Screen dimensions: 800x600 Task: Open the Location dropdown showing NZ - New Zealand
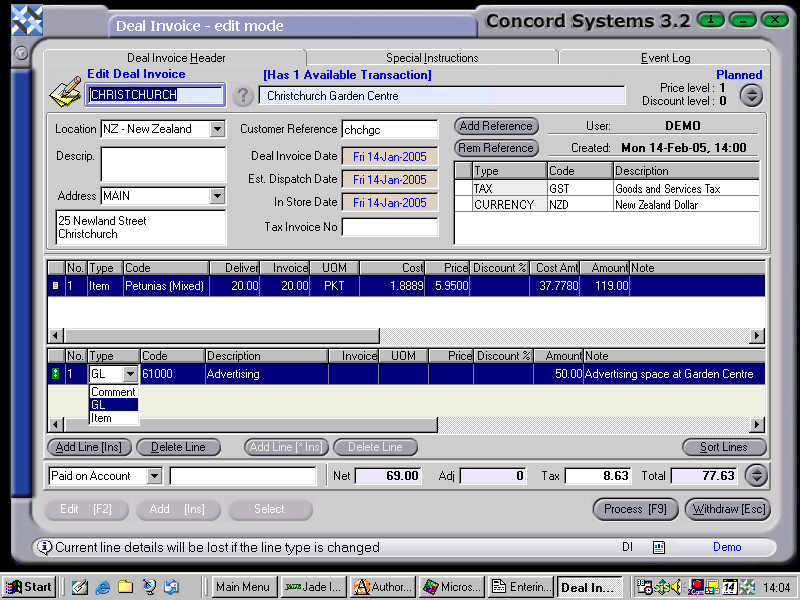click(218, 129)
